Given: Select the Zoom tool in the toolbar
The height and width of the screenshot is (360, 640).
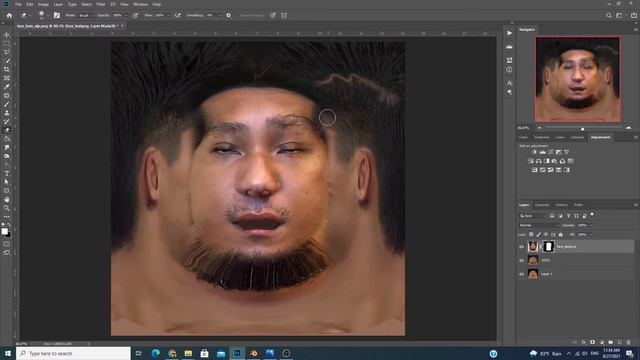Looking at the screenshot, I should coord(7,208).
